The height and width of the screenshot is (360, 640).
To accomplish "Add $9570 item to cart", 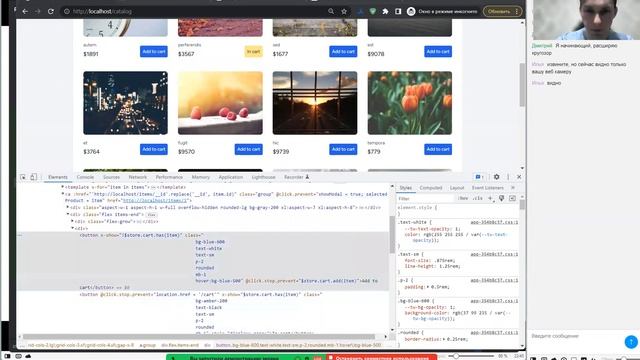I will (249, 149).
